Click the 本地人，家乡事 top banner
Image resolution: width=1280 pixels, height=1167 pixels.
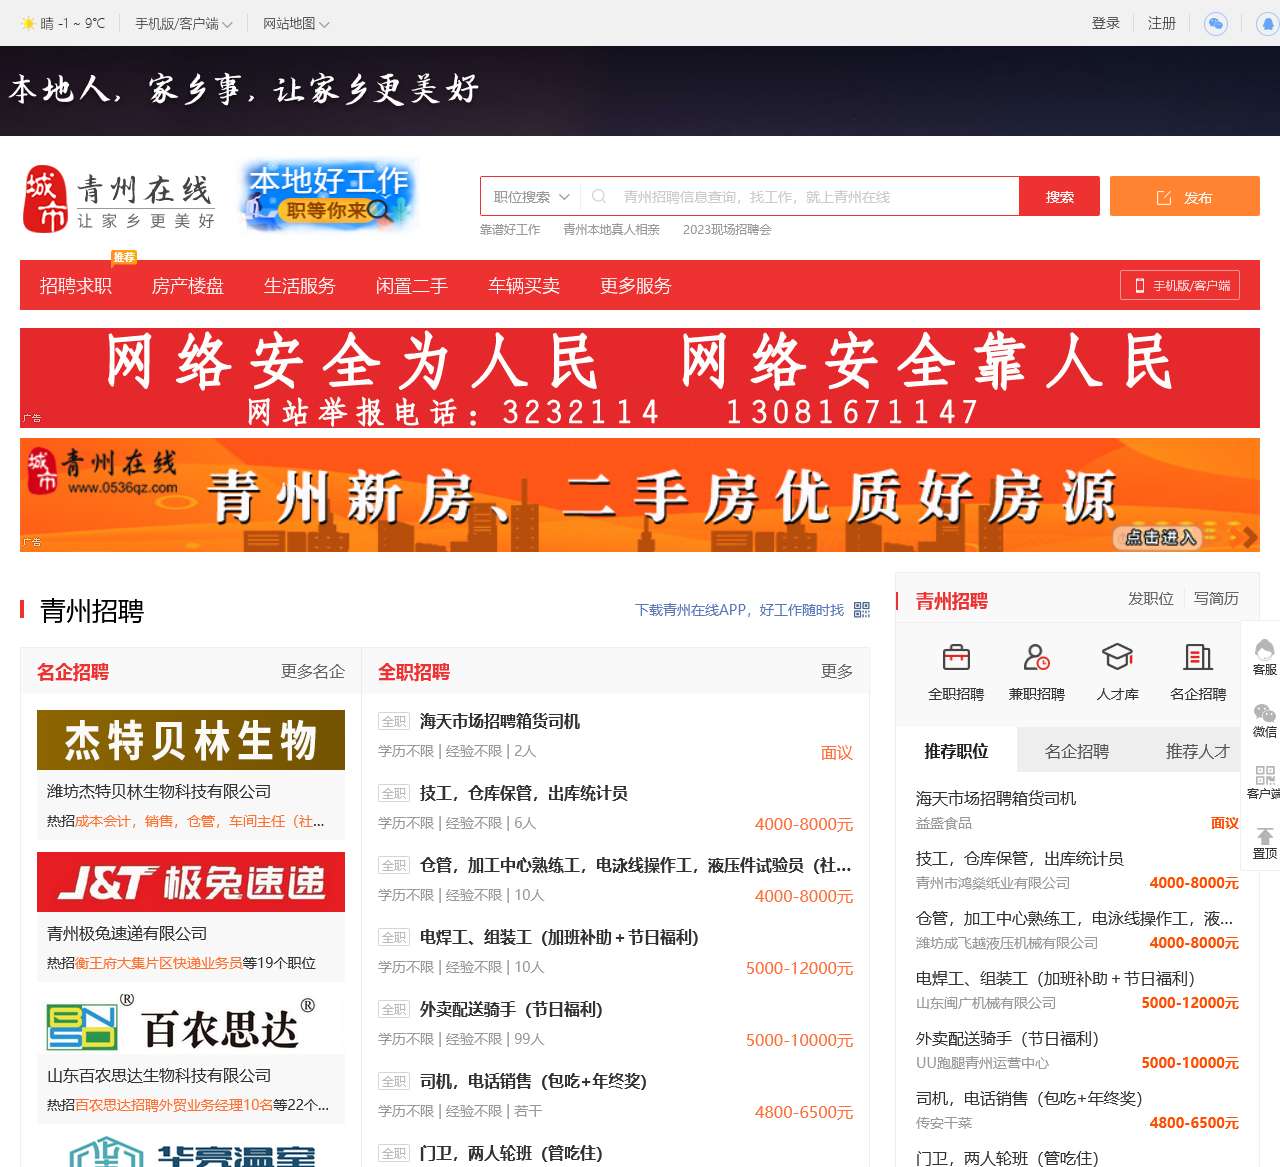pyautogui.click(x=640, y=91)
